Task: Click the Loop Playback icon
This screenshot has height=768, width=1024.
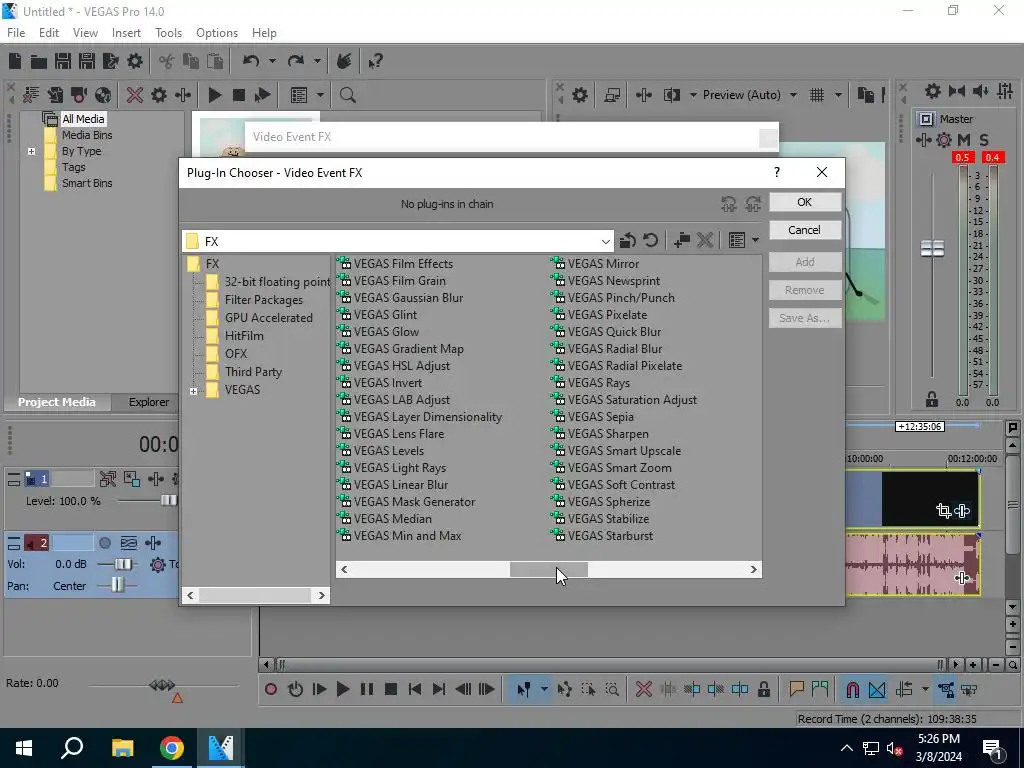Action: click(295, 689)
